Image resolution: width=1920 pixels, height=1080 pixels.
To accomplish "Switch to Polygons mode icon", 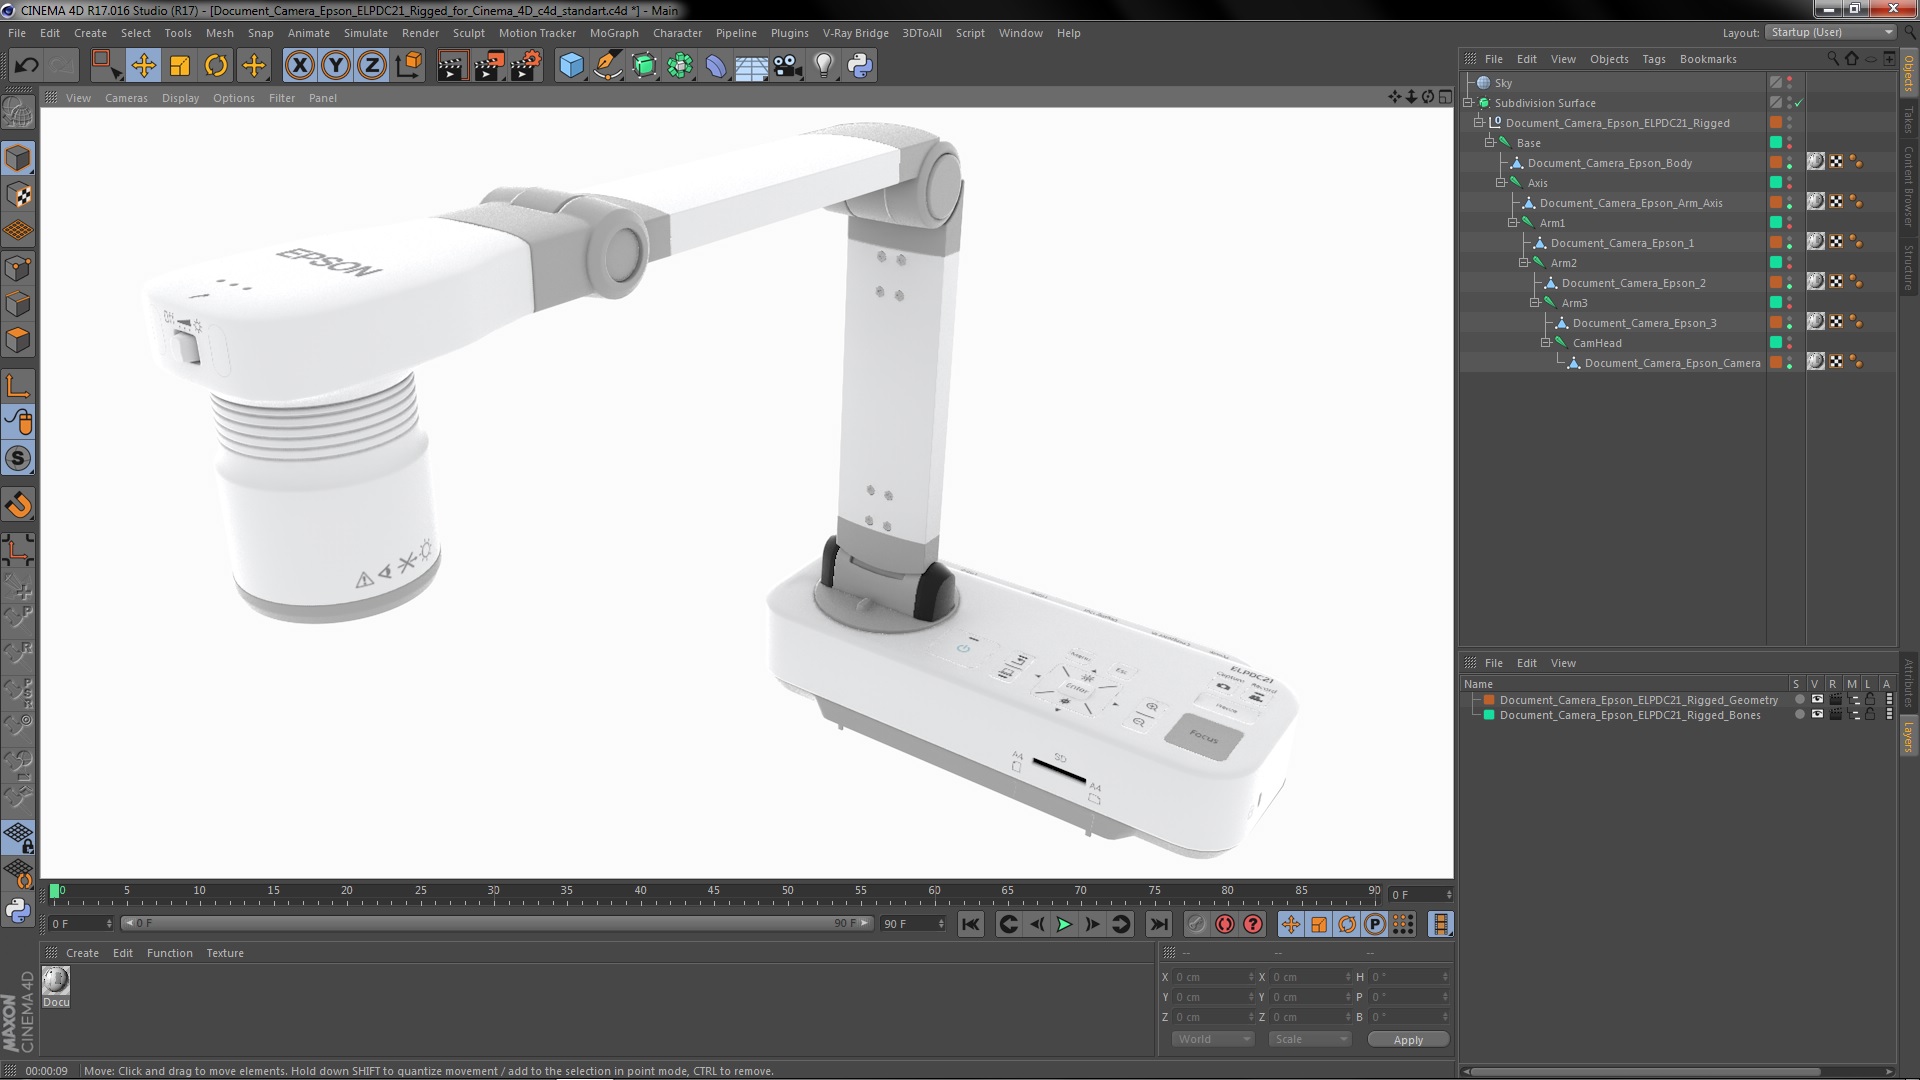I will [18, 341].
